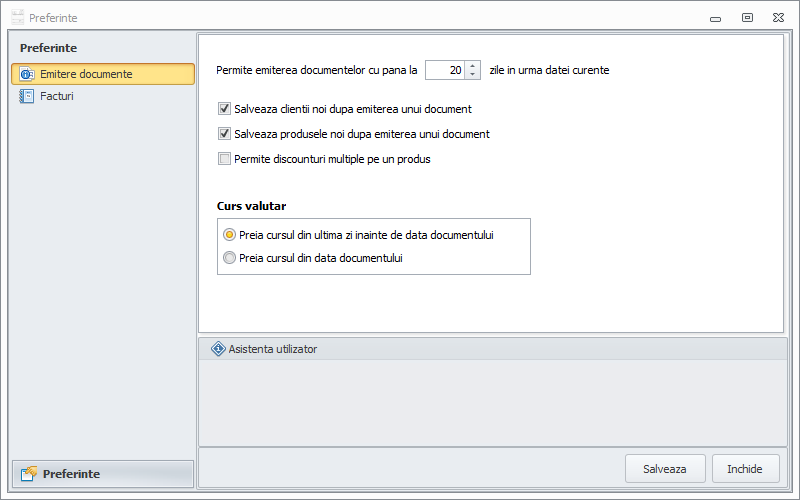800x500 pixels.
Task: Uncheck Salveaza clientii noi dupa emiterea documentului
Action: pos(225,109)
